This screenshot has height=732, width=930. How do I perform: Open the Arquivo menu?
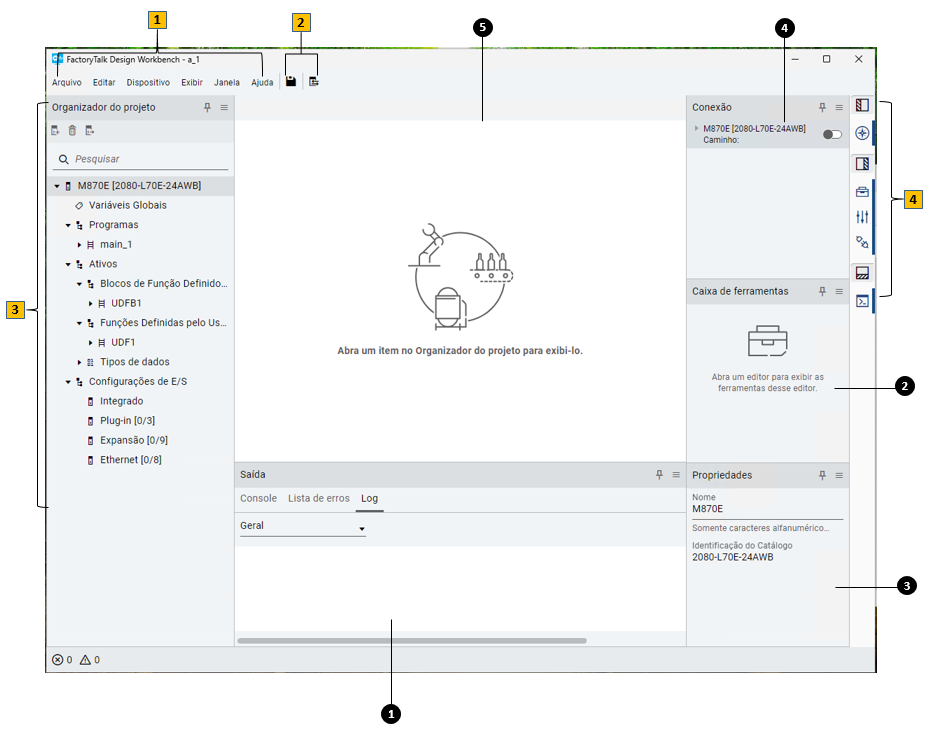[65, 82]
